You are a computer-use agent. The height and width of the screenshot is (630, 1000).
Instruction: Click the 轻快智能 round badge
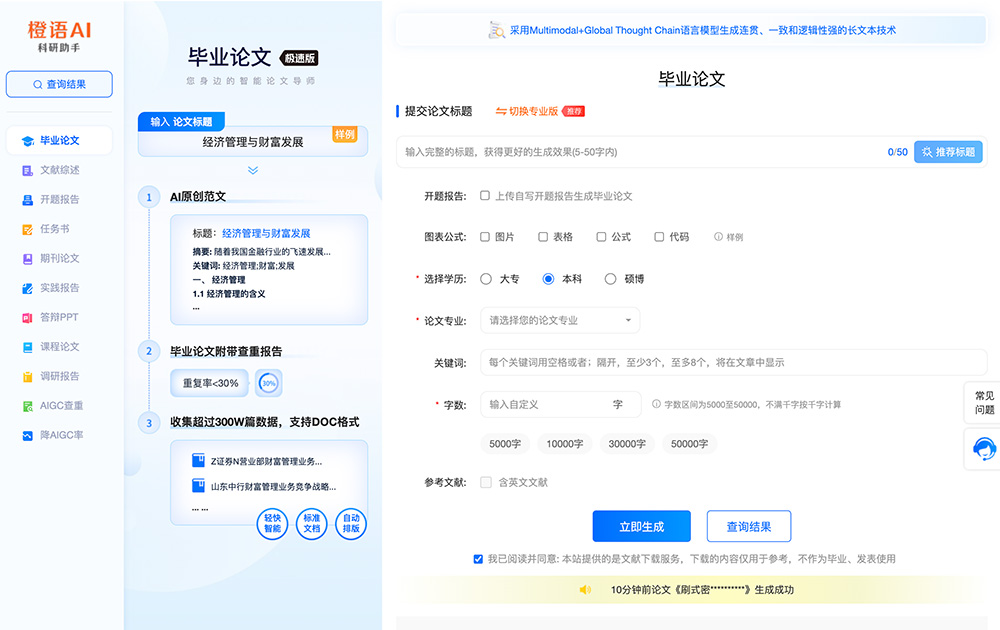pyautogui.click(x=272, y=524)
